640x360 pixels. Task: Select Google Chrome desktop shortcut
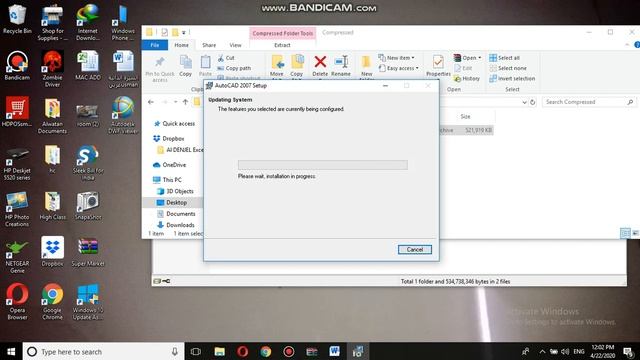point(52,302)
